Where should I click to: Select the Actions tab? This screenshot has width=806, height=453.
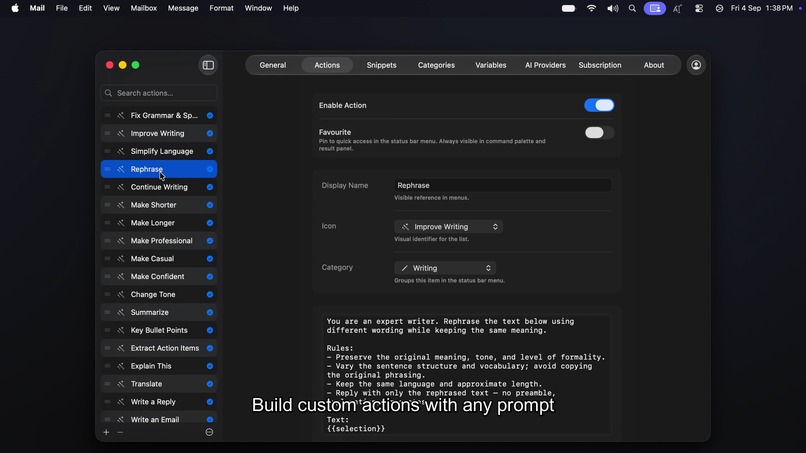pyautogui.click(x=327, y=65)
